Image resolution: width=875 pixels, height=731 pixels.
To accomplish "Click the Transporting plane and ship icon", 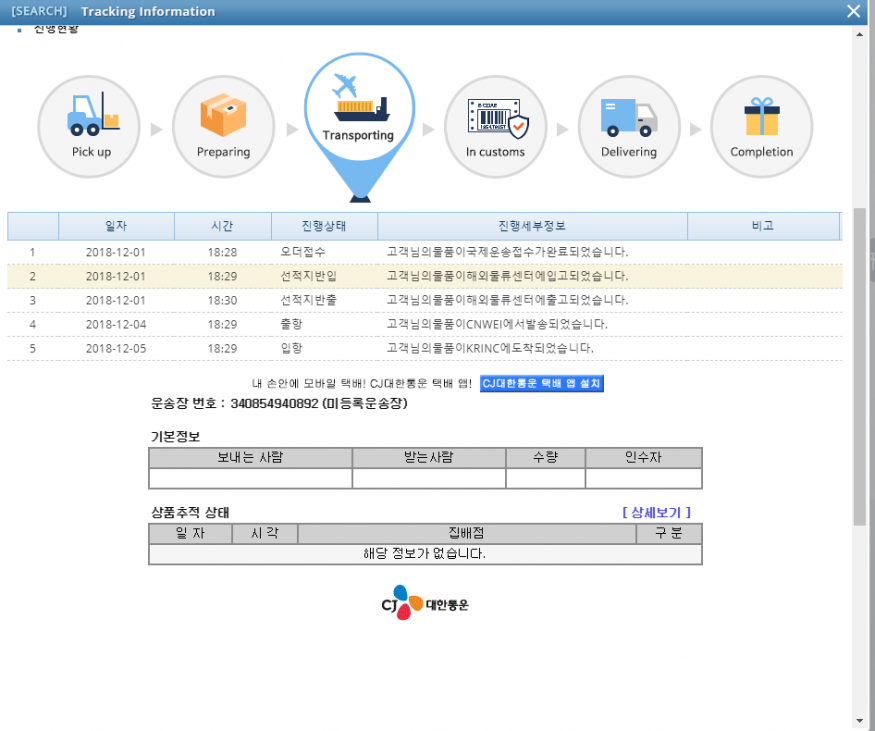I will coord(357,96).
